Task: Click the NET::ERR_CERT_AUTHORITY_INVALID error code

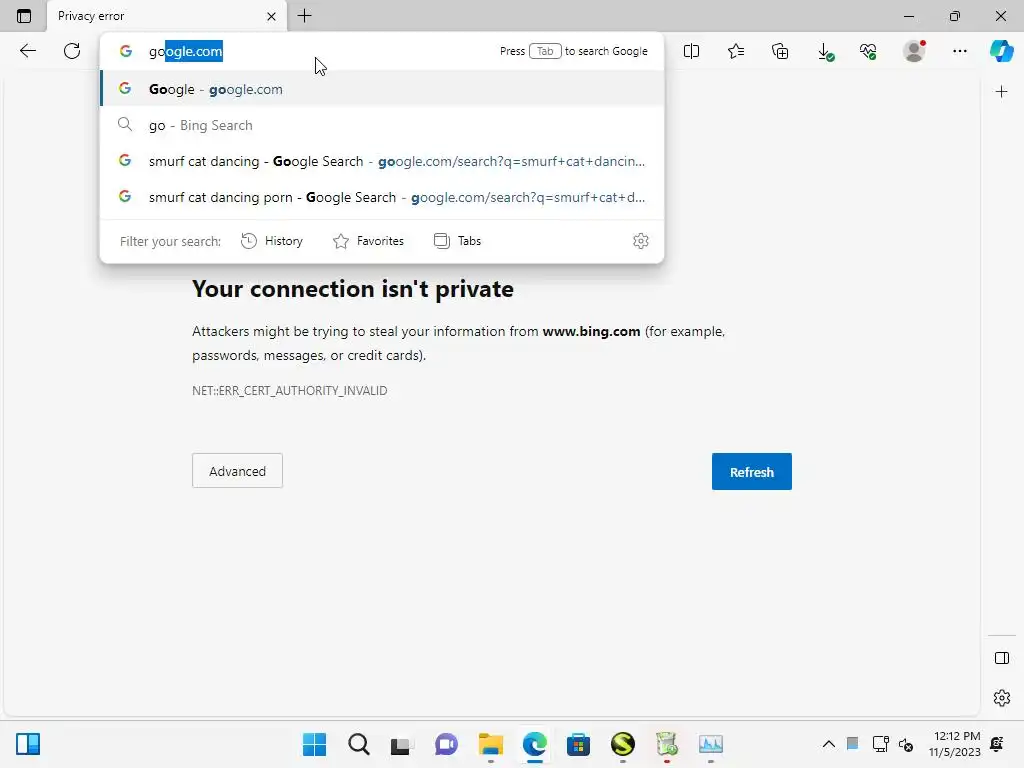Action: click(289, 391)
